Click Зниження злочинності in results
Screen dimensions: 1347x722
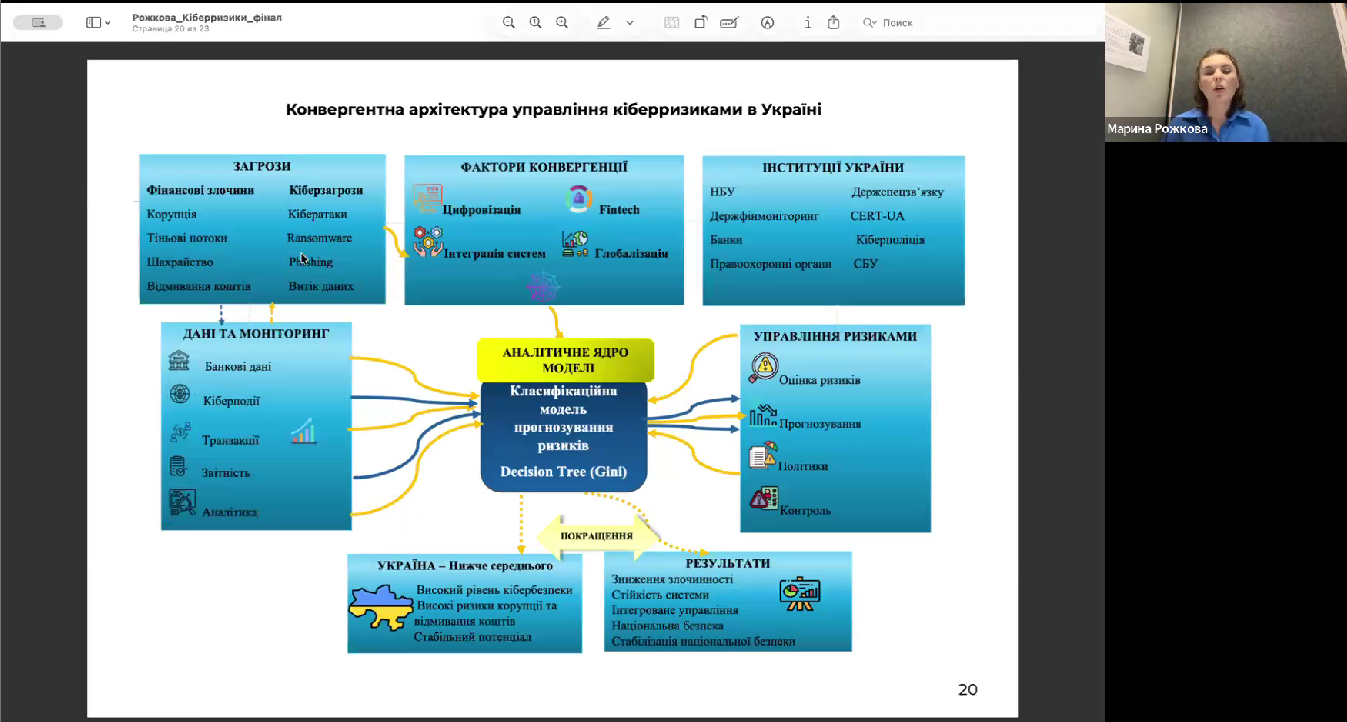tap(672, 579)
